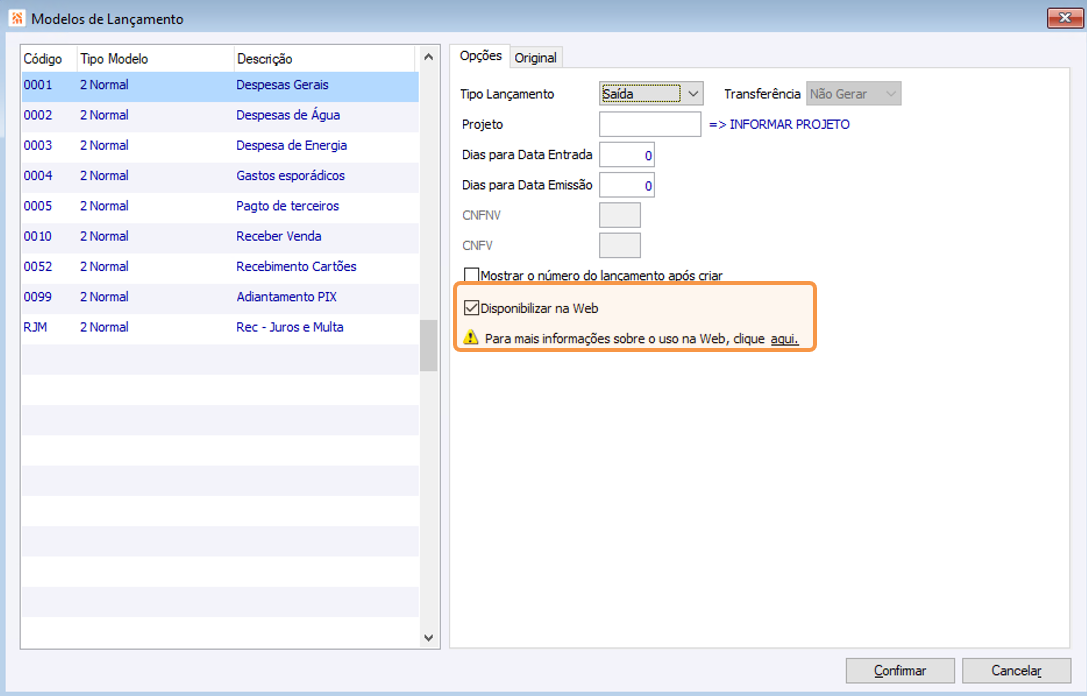The height and width of the screenshot is (696, 1087).
Task: Click the list scrollbar thumb
Action: point(428,345)
